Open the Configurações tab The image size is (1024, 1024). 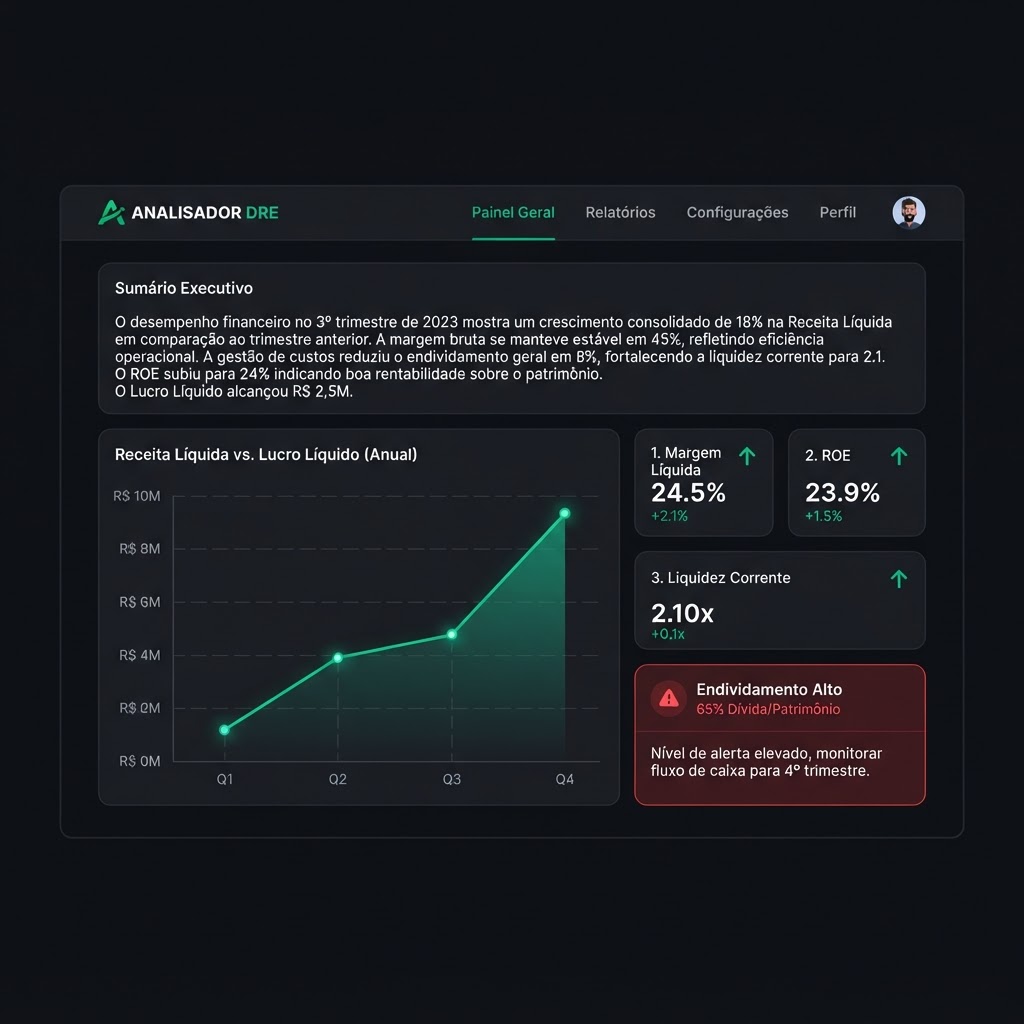737,212
